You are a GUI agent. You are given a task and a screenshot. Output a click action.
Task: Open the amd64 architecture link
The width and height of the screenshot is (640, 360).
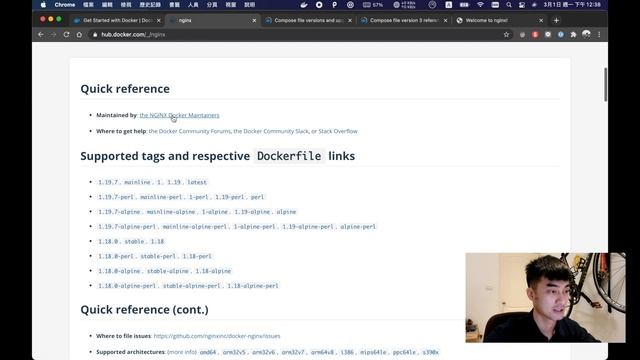[208, 352]
